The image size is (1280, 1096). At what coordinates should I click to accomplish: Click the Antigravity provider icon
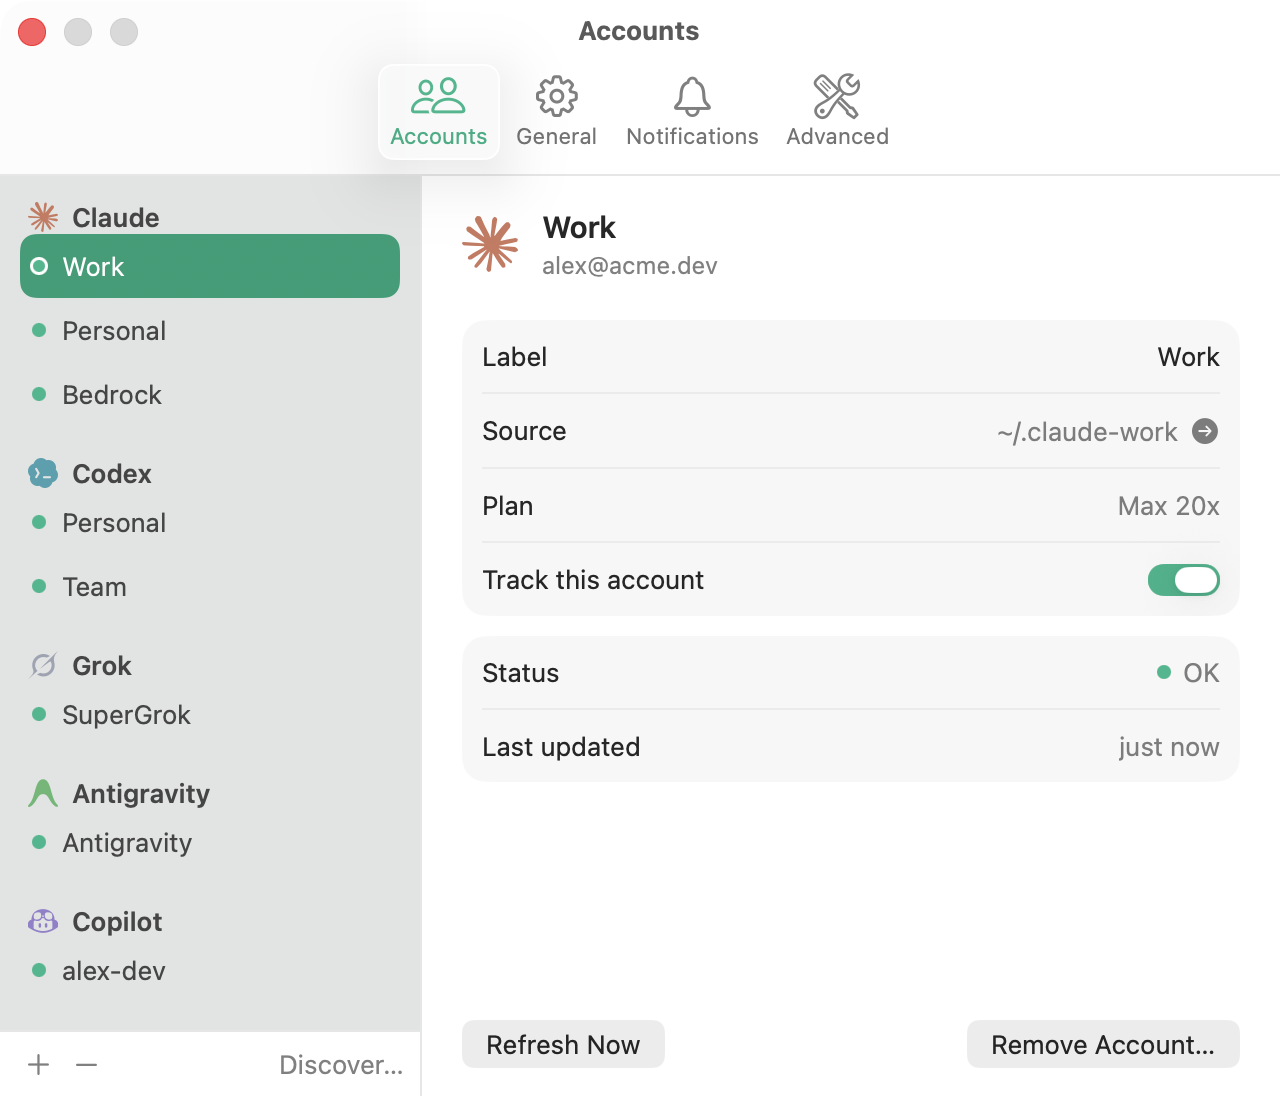point(43,793)
